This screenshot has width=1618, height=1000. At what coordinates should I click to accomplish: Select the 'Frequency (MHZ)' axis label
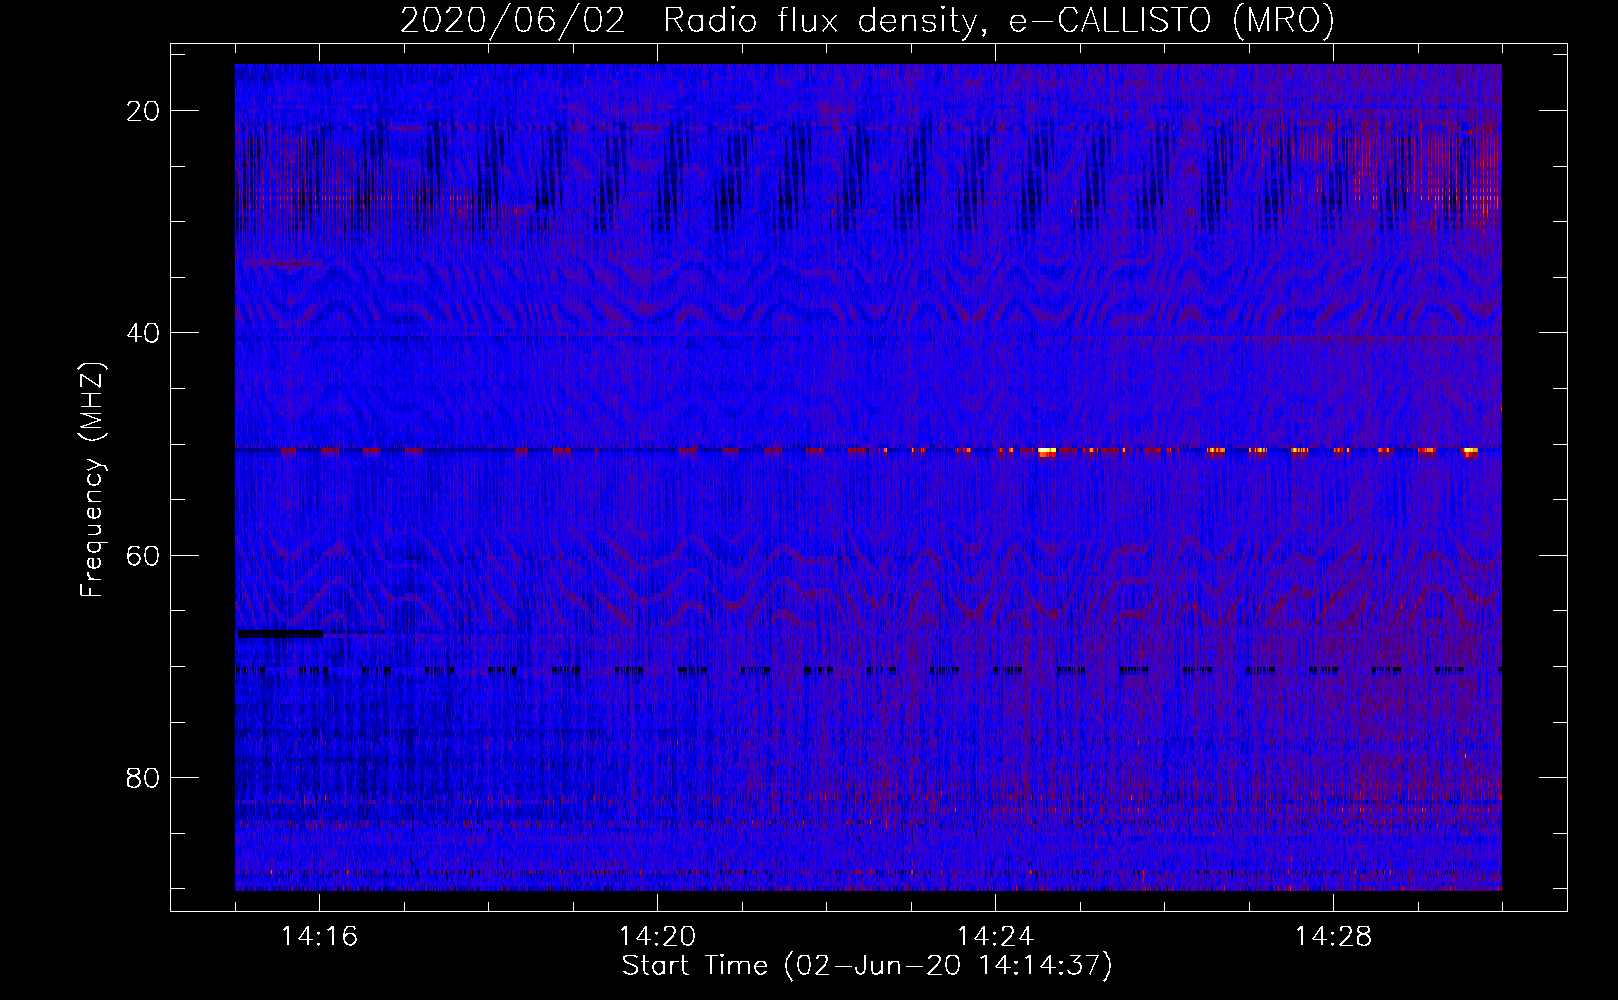pos(92,480)
